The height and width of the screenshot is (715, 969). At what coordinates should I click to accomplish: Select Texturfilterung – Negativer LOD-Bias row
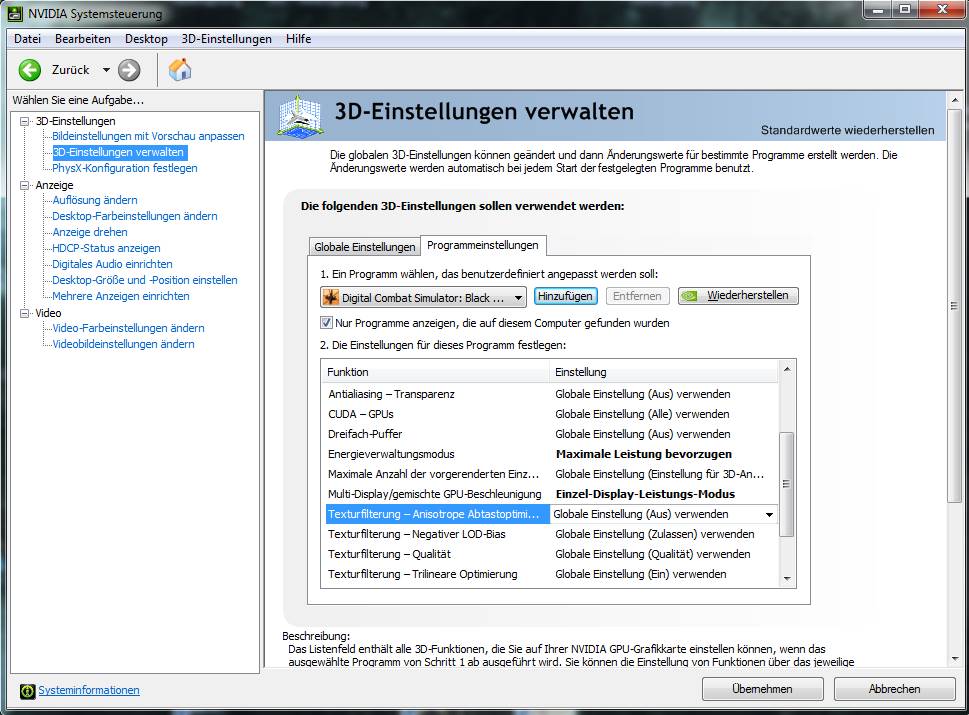coord(551,534)
